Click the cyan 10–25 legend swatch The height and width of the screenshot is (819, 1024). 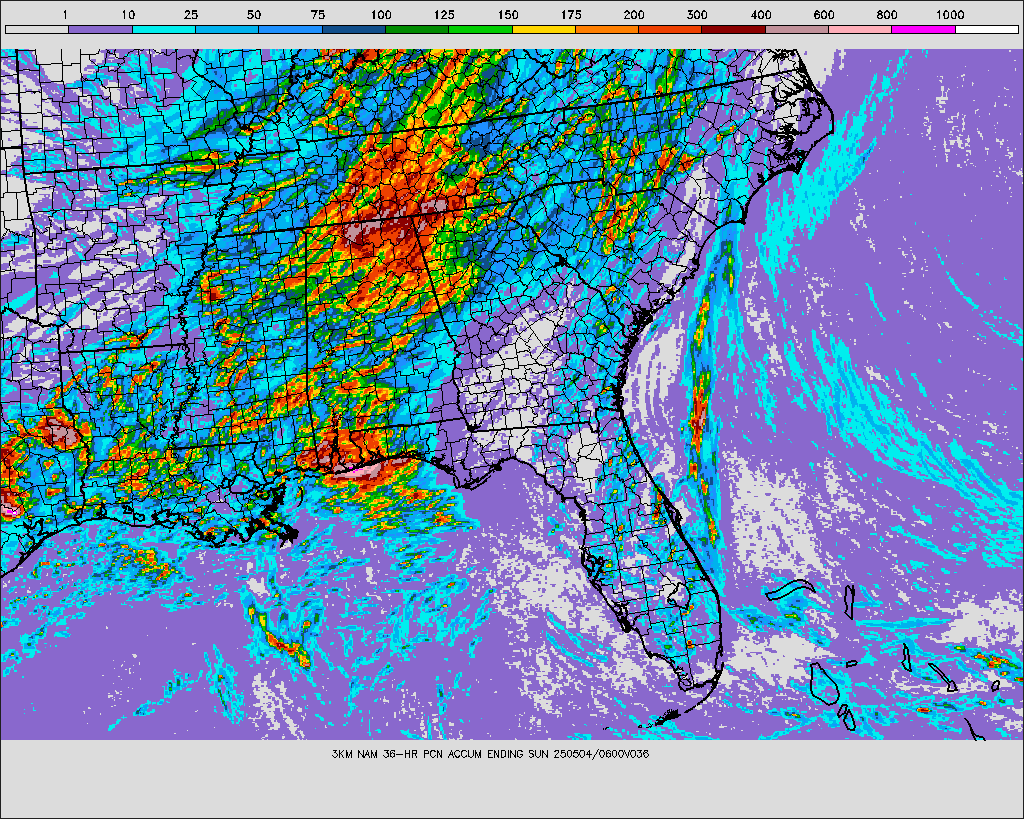[164, 29]
